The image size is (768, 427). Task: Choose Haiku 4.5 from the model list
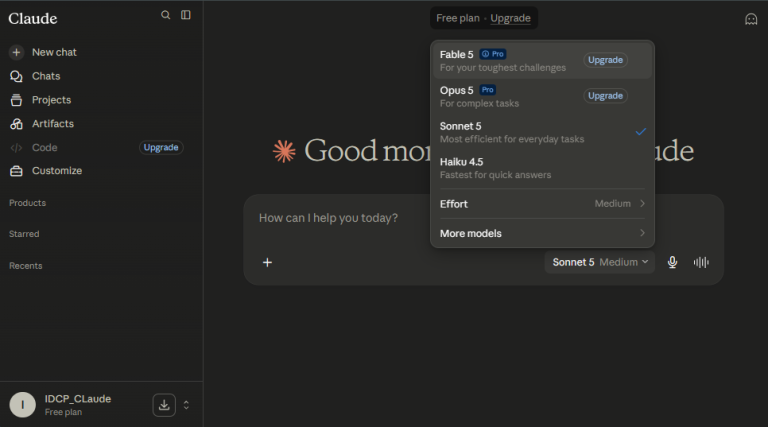542,168
